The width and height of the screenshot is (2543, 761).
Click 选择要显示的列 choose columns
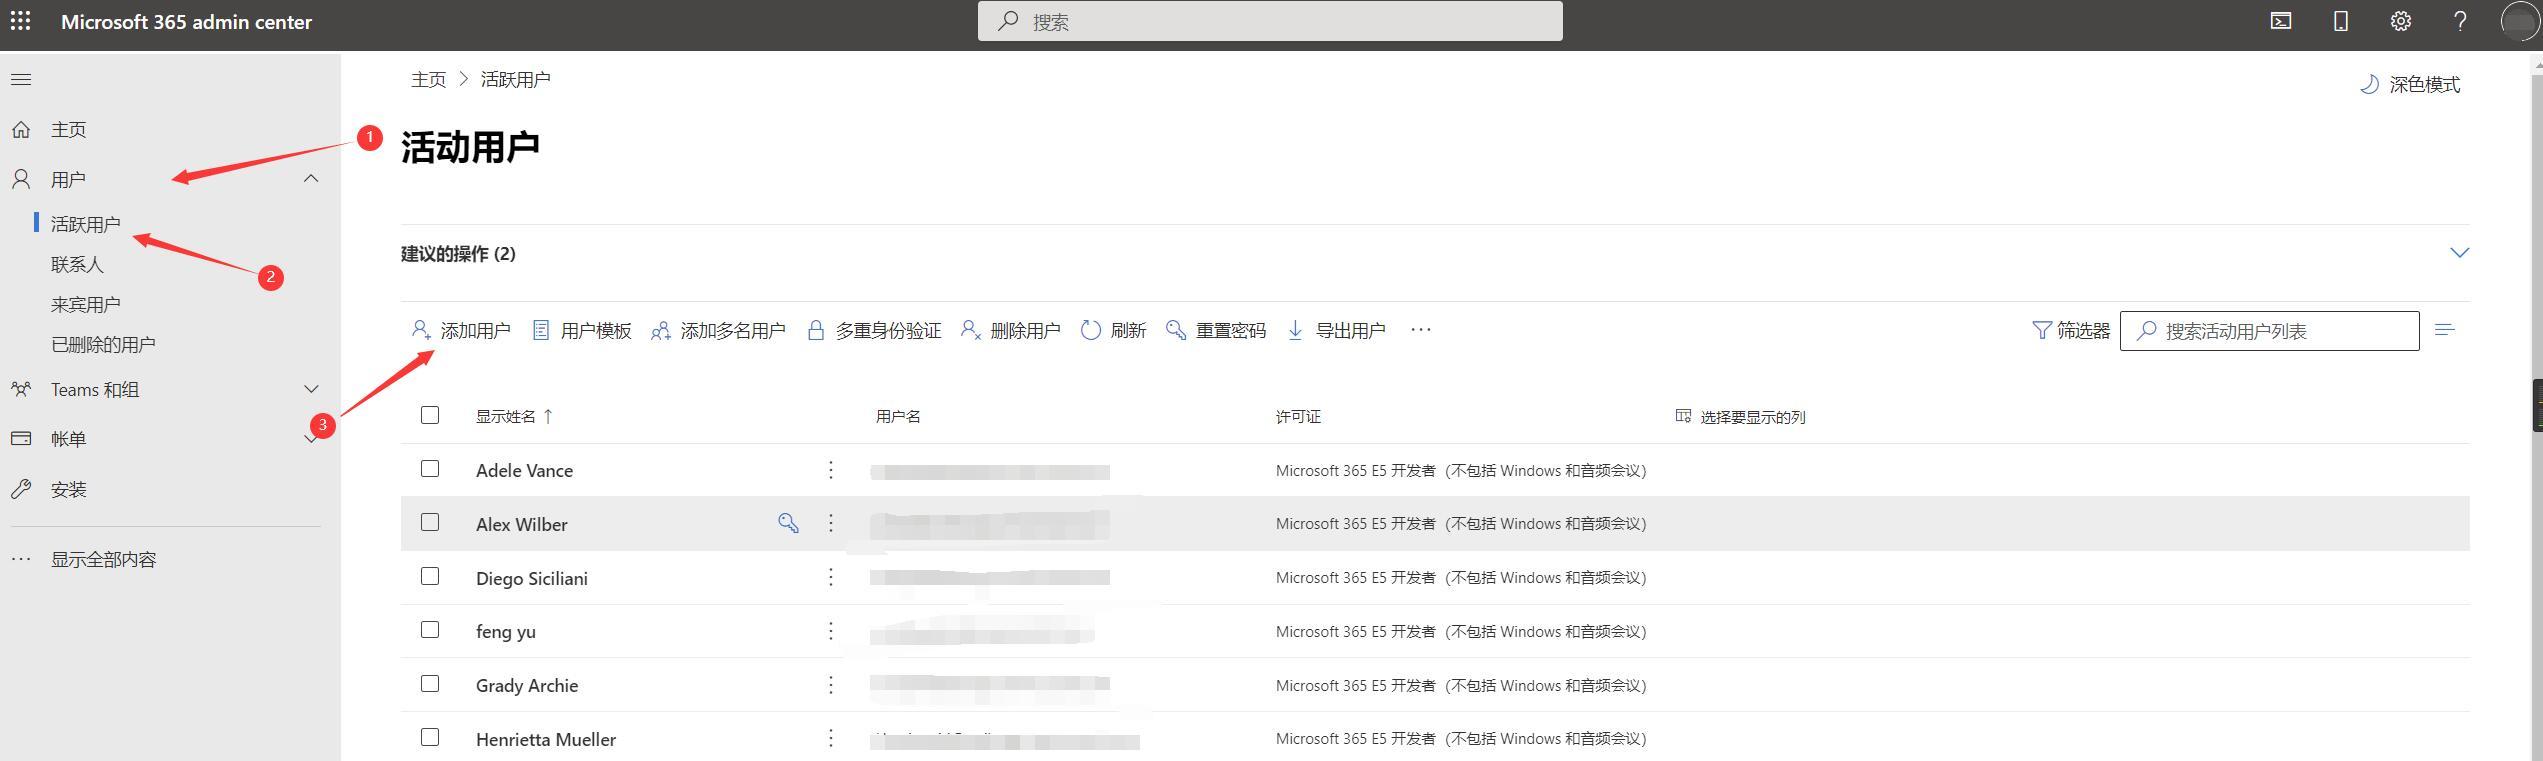tap(1740, 416)
